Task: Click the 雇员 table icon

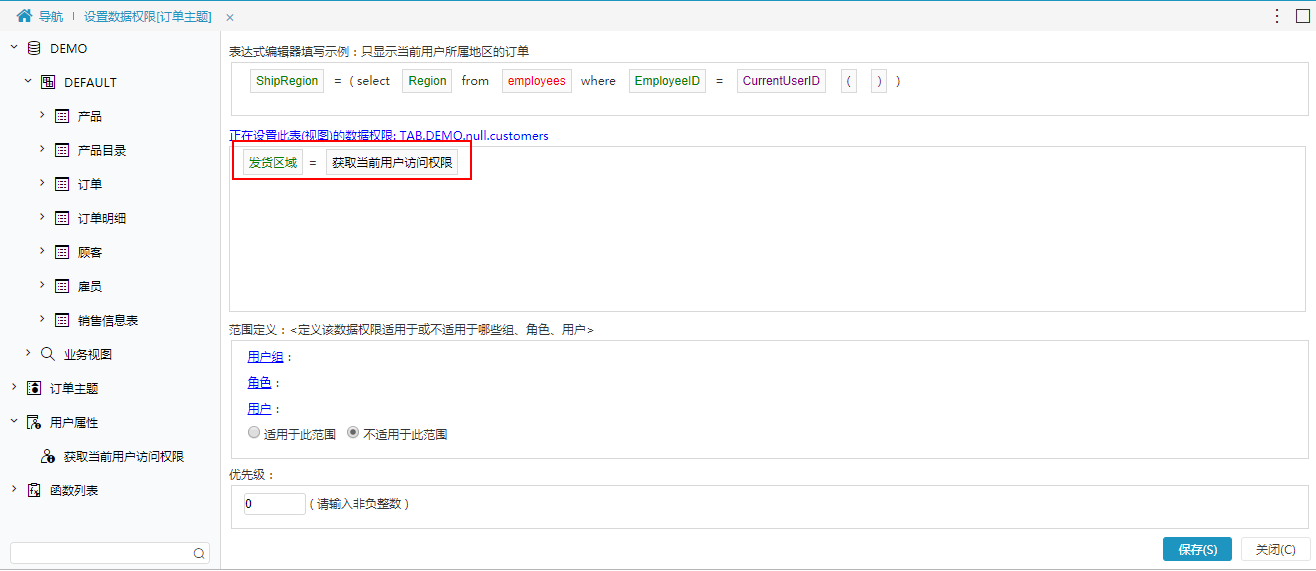Action: coord(62,286)
